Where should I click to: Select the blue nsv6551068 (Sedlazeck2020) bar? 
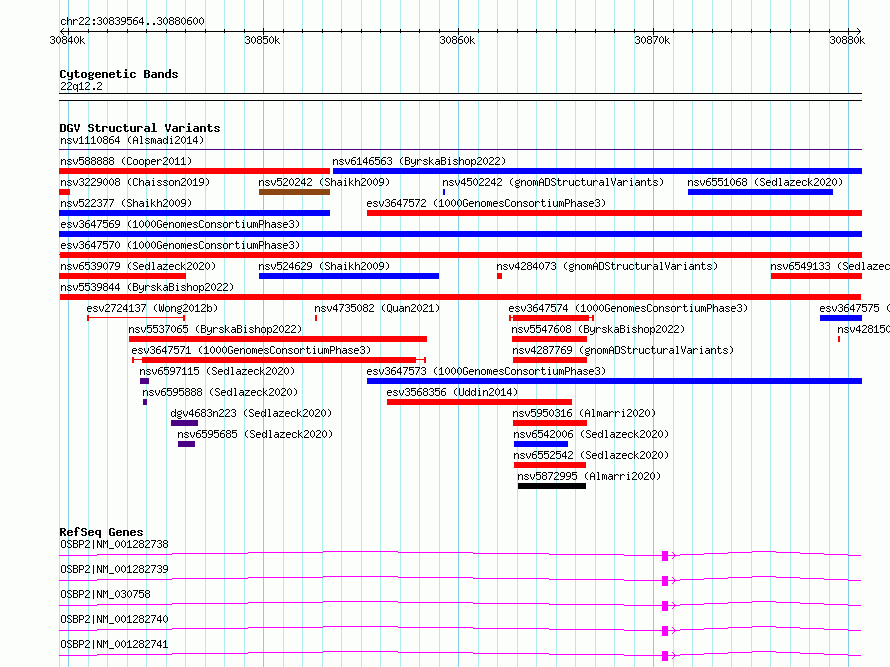tap(760, 192)
